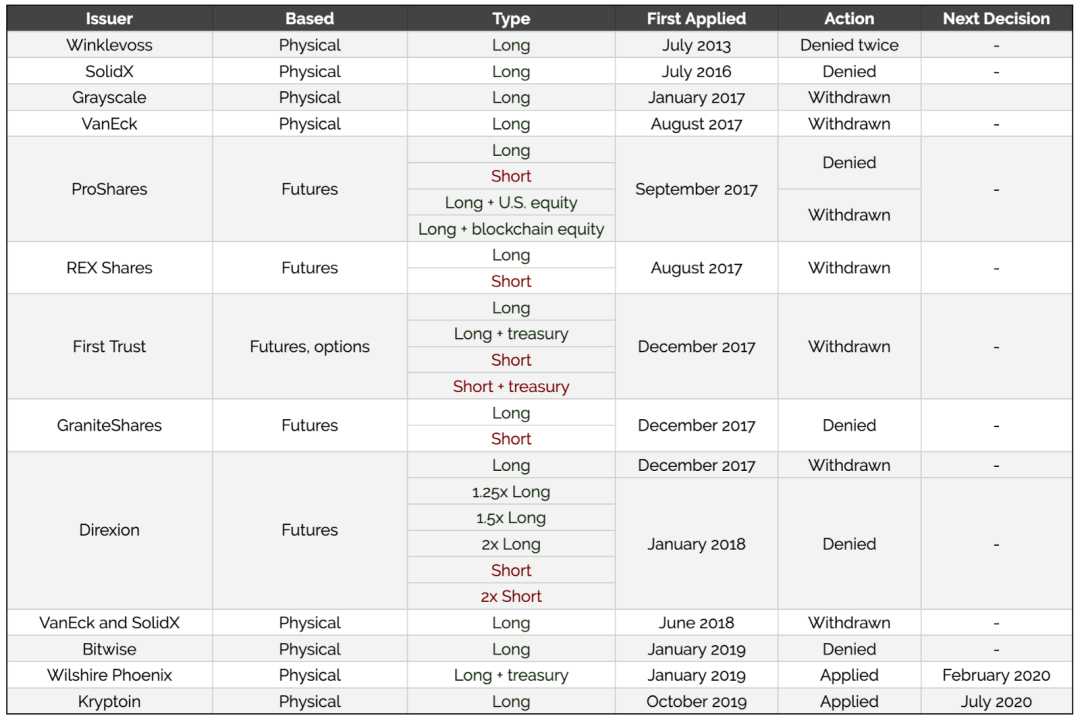Select the GraniteShares issuer cell

click(109, 425)
